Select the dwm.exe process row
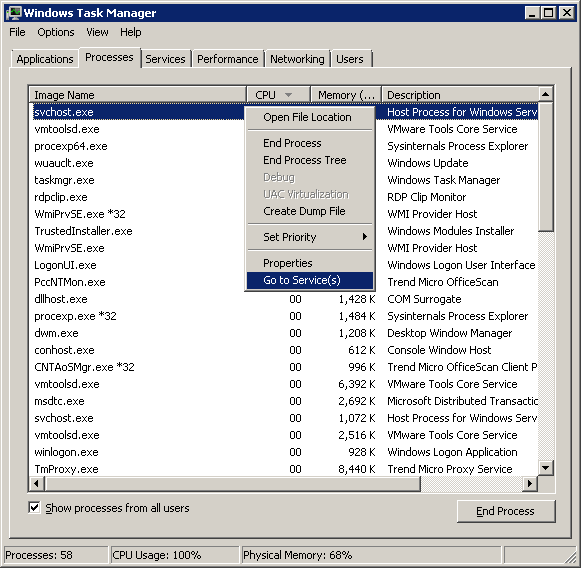Viewport: 581px width, 568px height. coord(283,333)
